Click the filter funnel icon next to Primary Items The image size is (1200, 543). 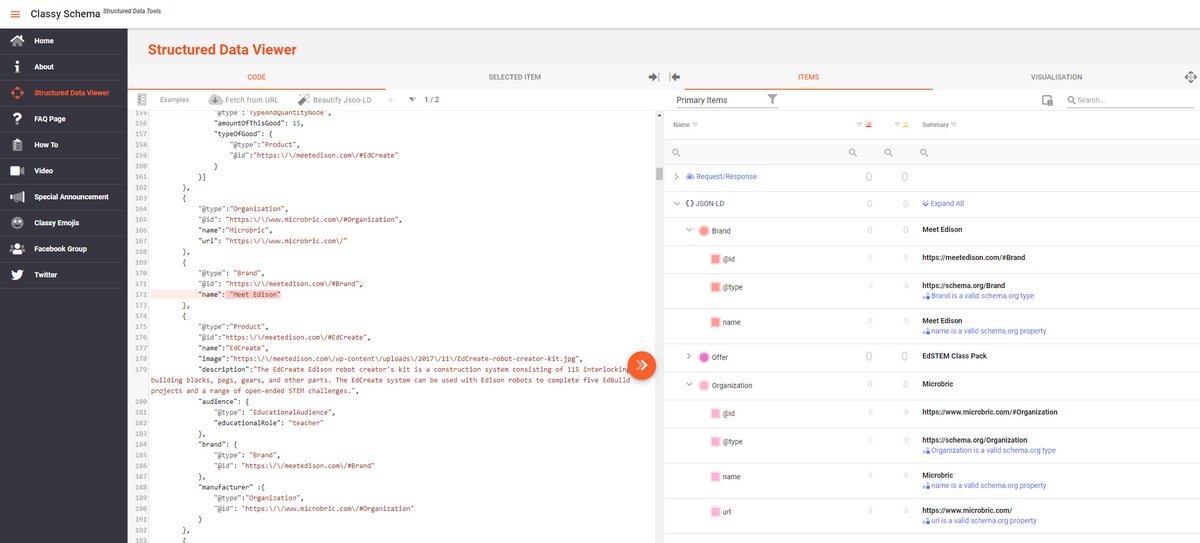click(772, 99)
